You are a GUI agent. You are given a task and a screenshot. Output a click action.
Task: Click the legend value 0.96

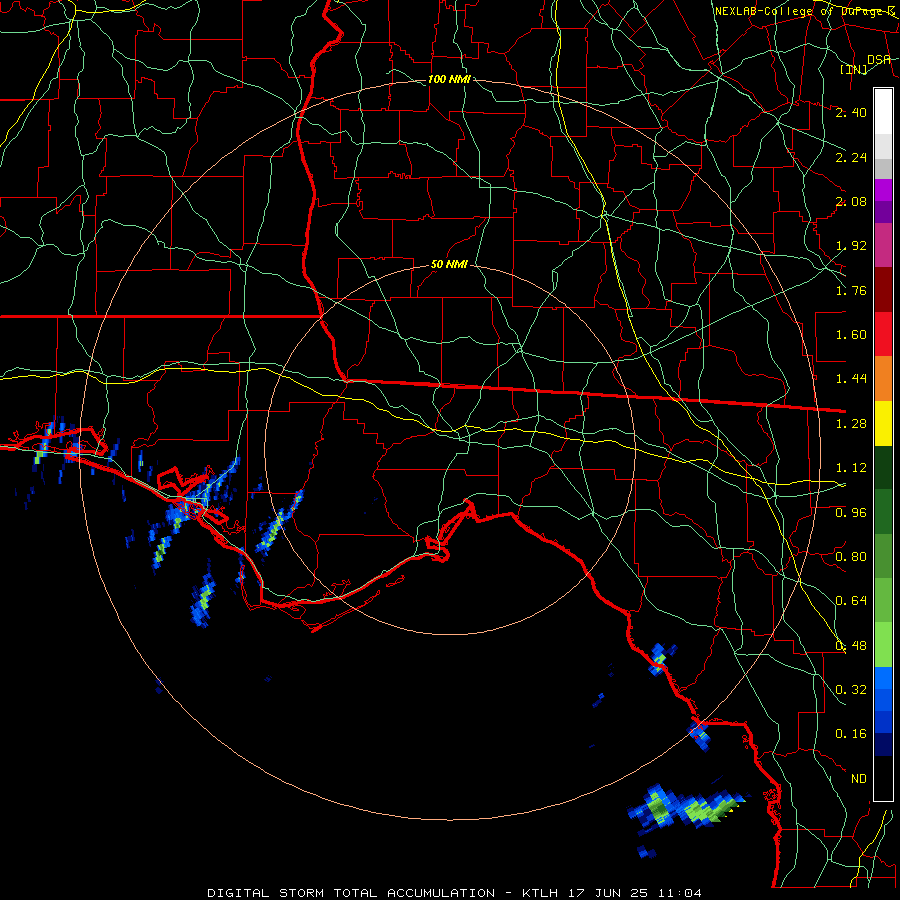click(851, 513)
